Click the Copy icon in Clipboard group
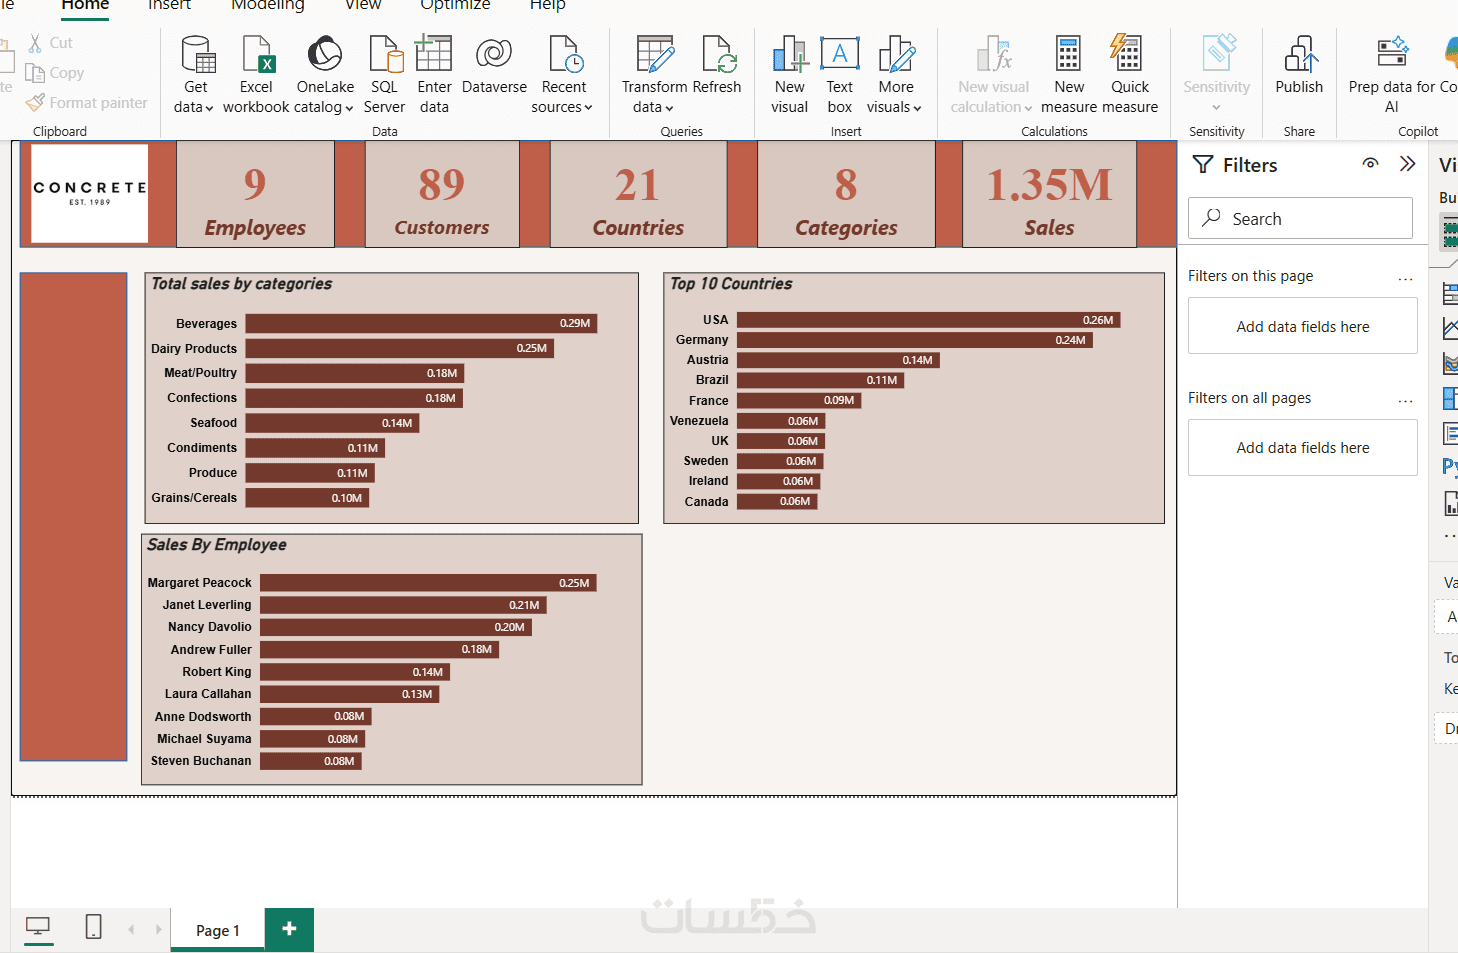This screenshot has width=1458, height=953. coord(35,73)
